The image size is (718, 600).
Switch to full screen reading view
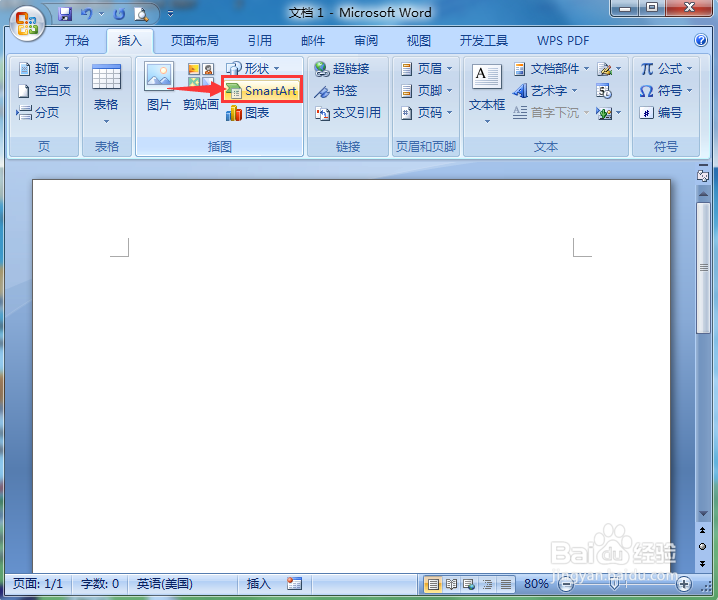tap(451, 584)
